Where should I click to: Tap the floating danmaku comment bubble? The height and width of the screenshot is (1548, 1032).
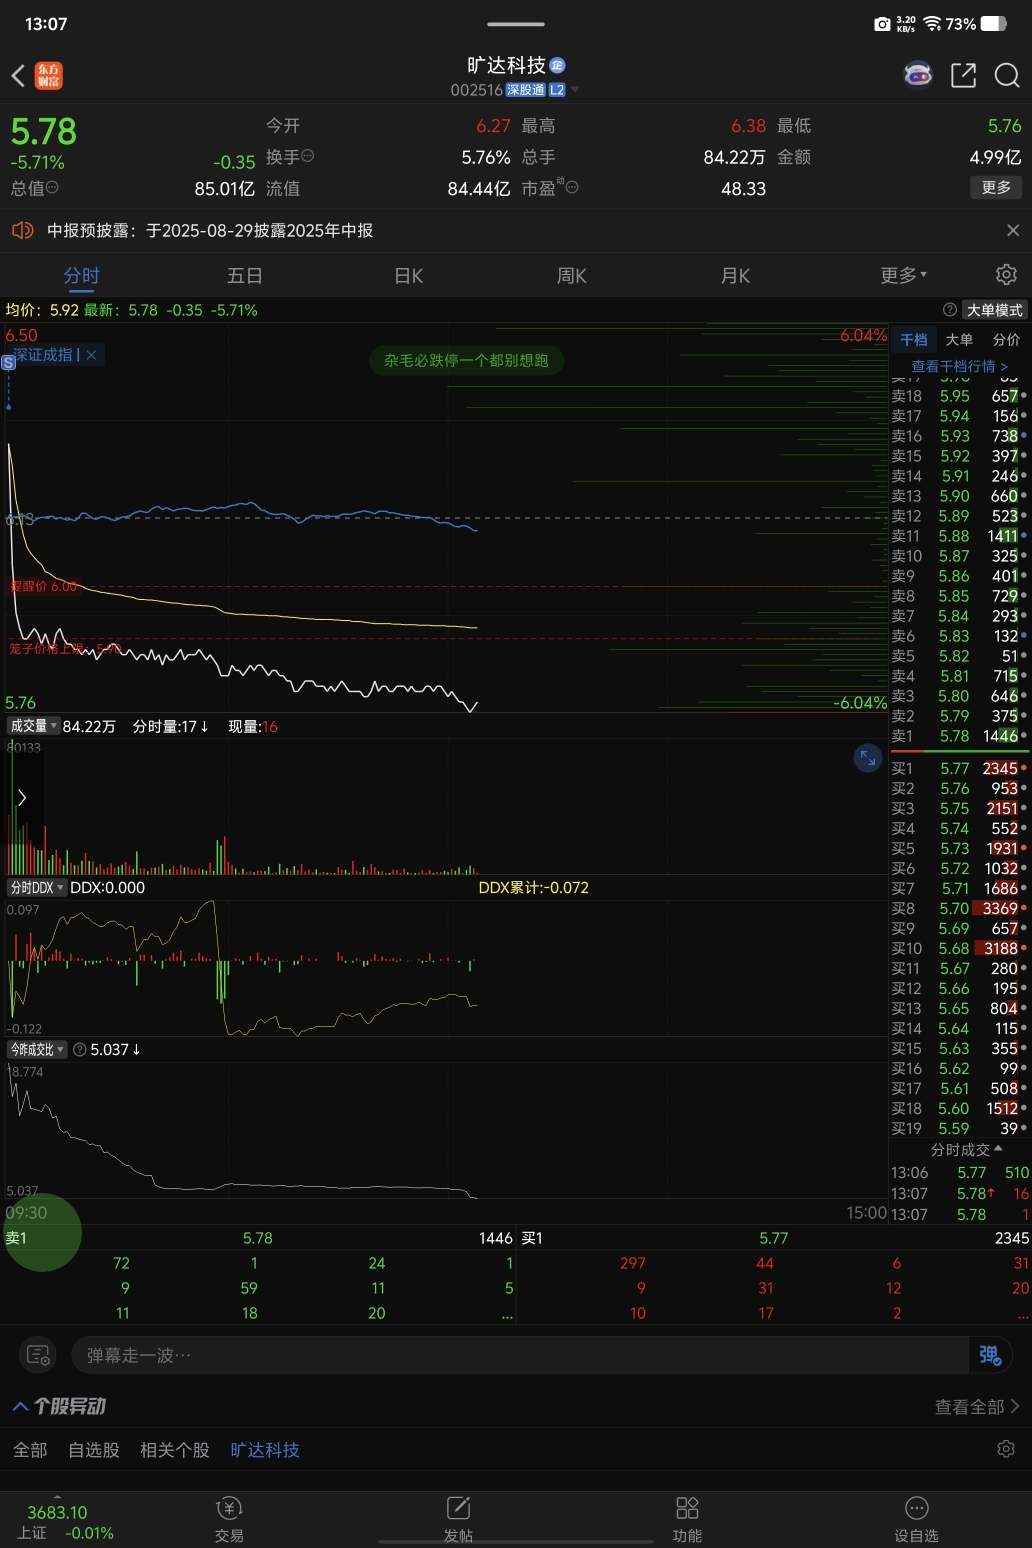[466, 360]
